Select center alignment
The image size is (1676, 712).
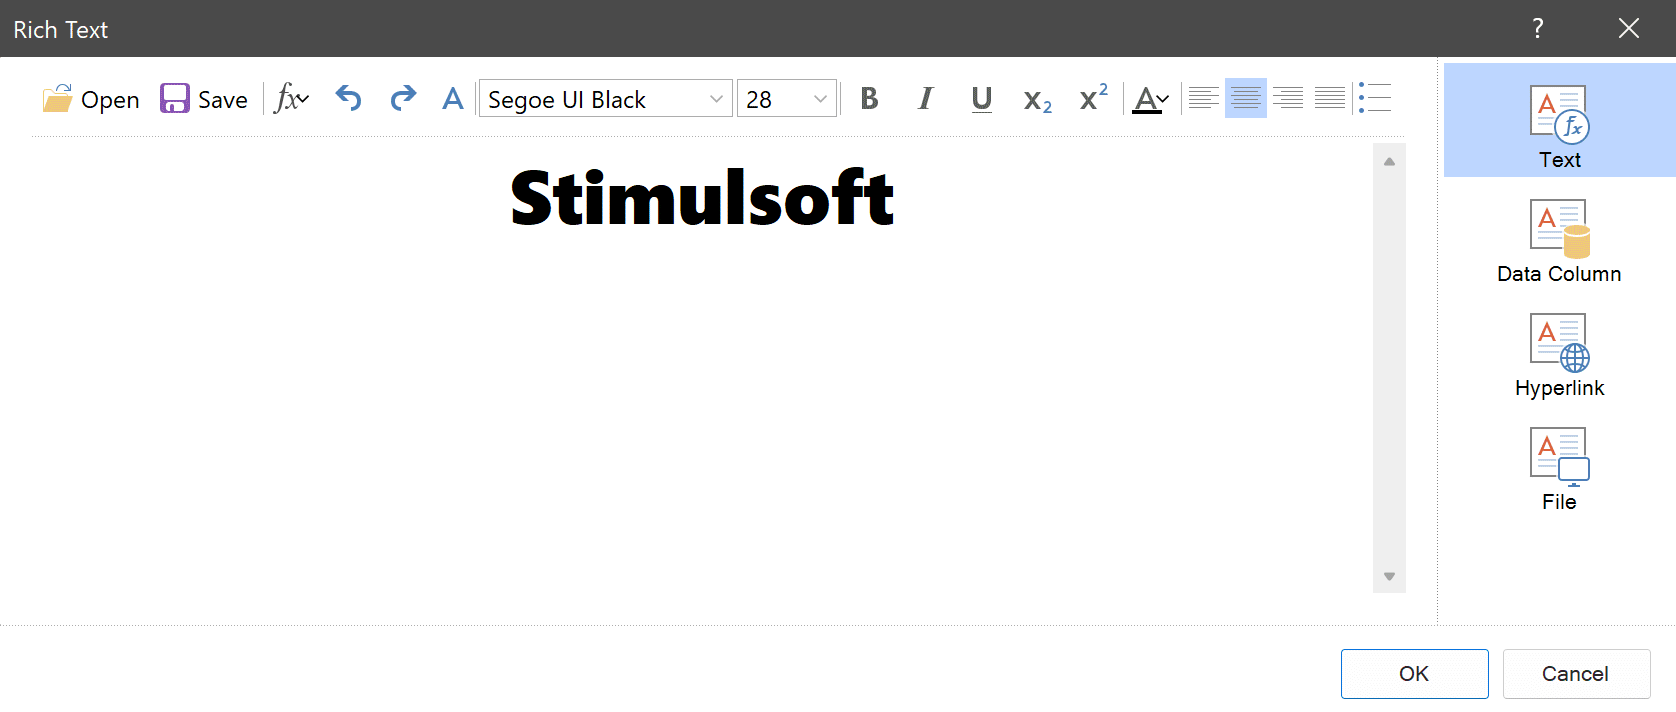[x=1246, y=98]
